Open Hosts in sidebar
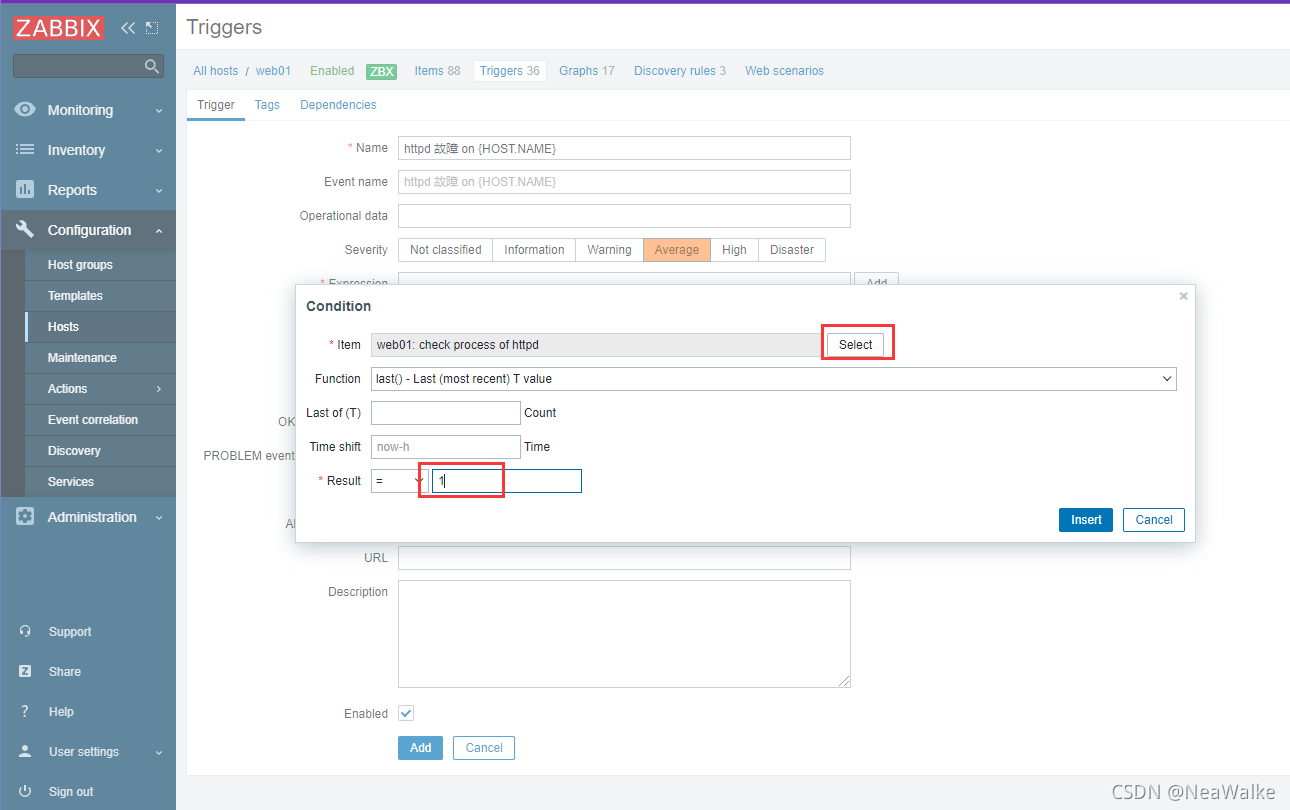1290x810 pixels. [100, 327]
